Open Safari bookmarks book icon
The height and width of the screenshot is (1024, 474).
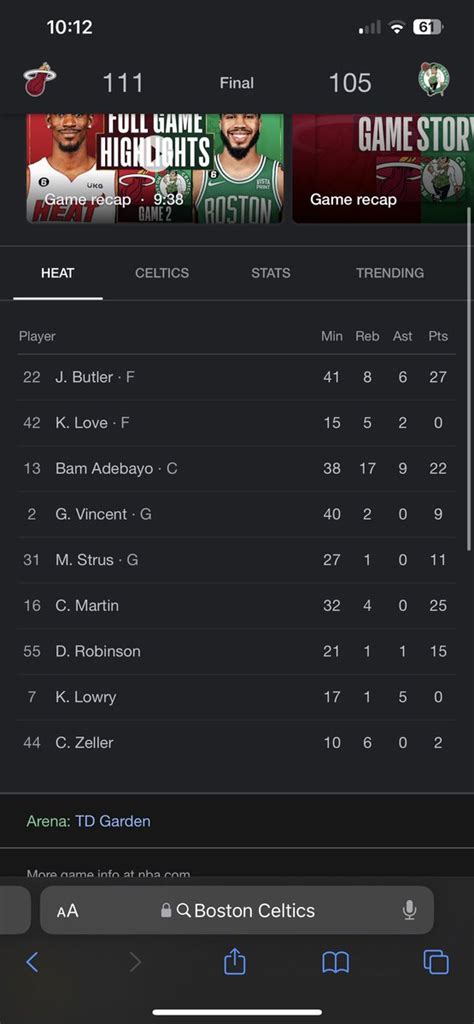[336, 962]
